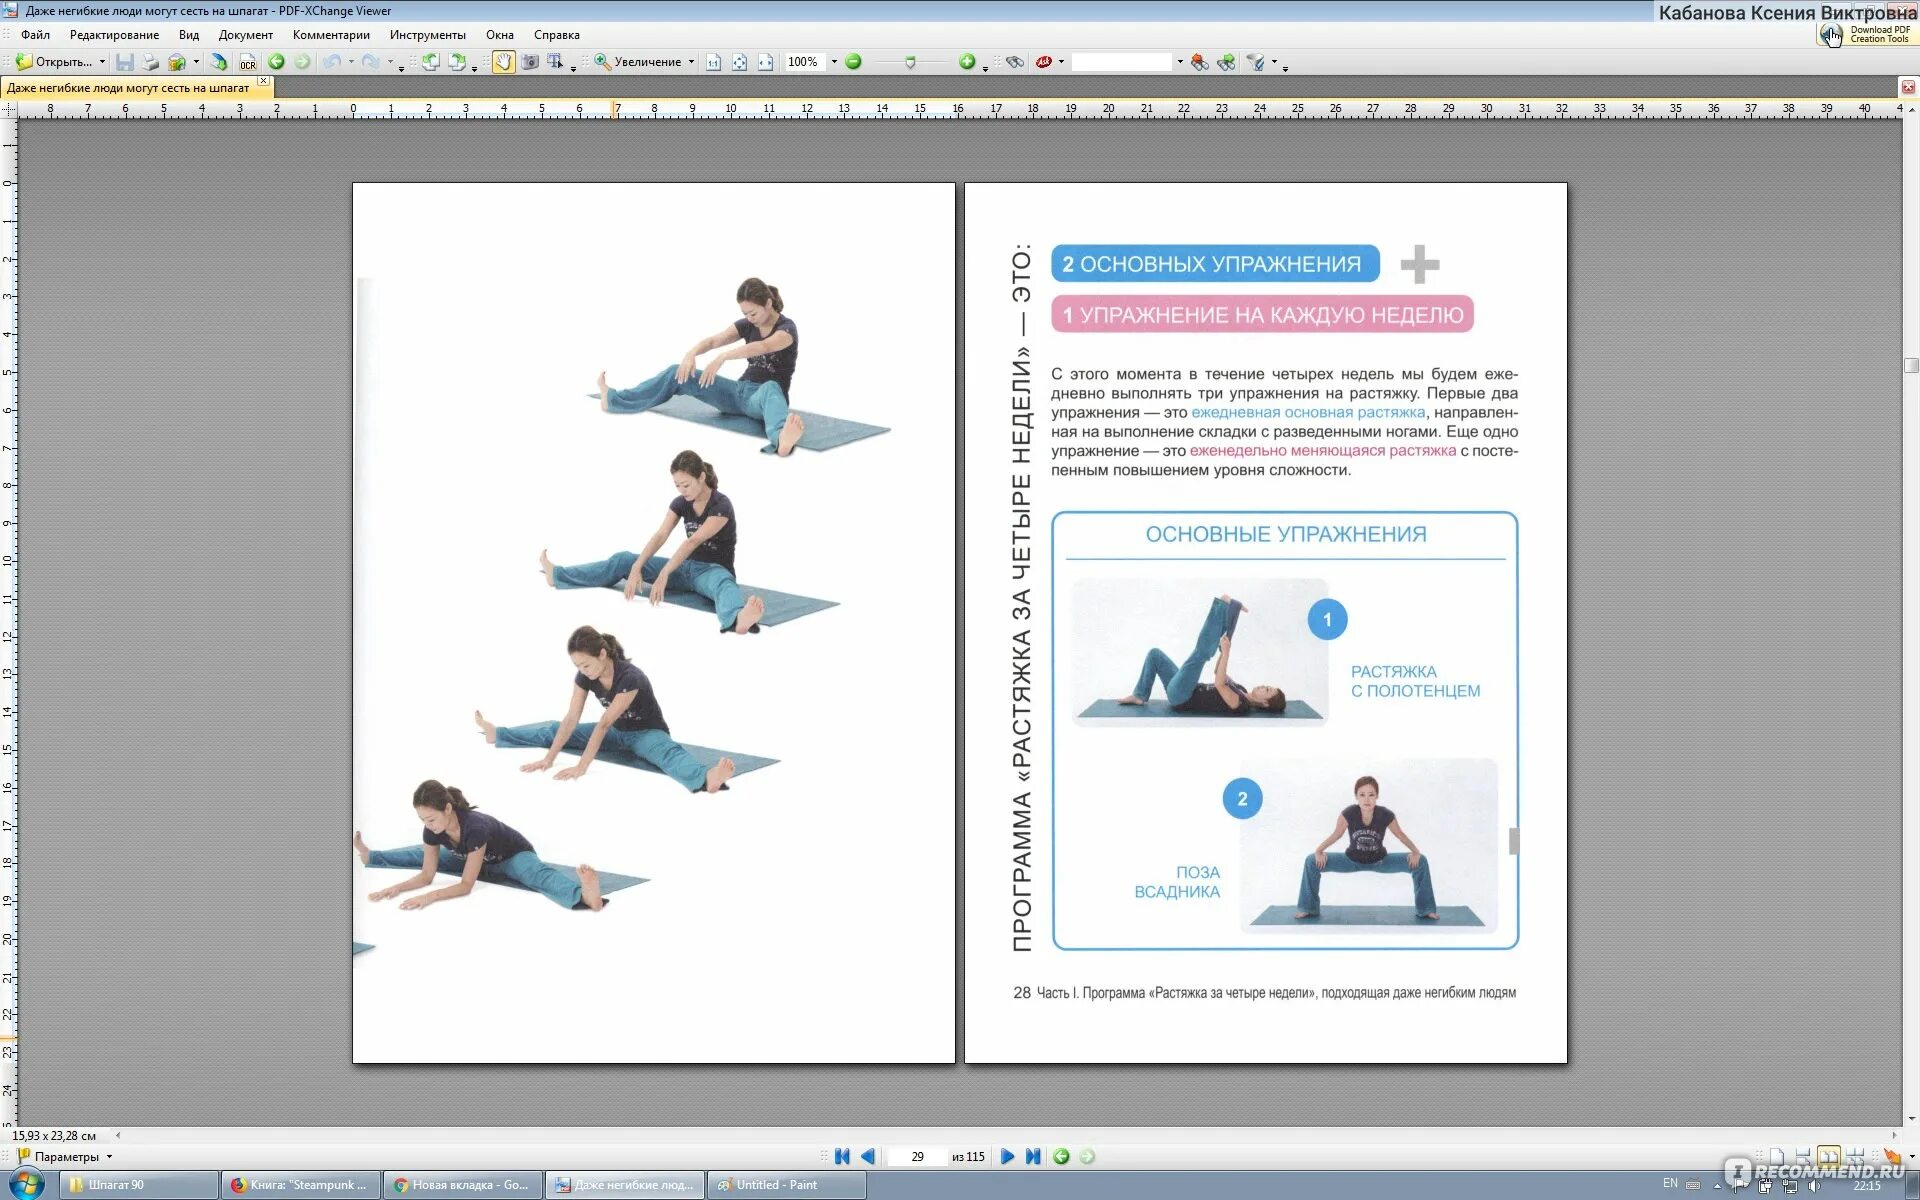The image size is (1920, 1200).
Task: Click the Print icon
Action: tap(150, 62)
